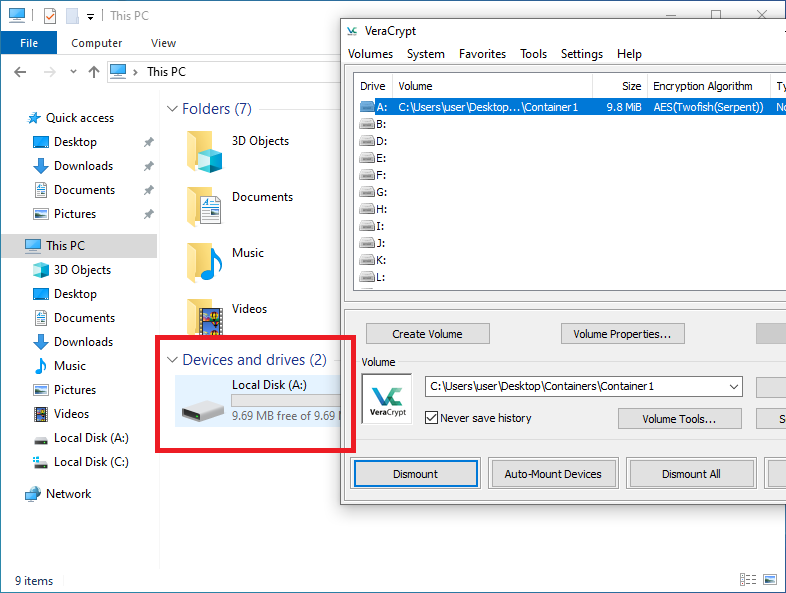Click the This PC address bar path

click(x=166, y=72)
